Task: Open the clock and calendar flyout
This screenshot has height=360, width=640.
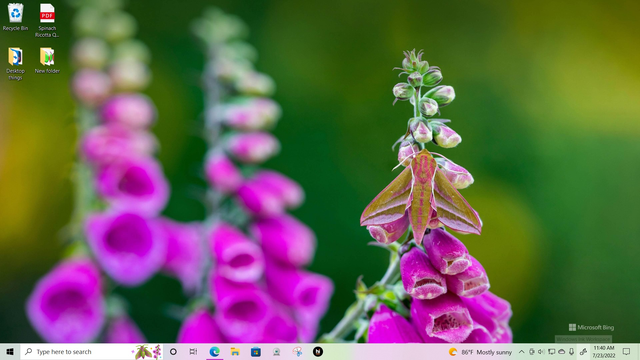Action: coord(604,351)
